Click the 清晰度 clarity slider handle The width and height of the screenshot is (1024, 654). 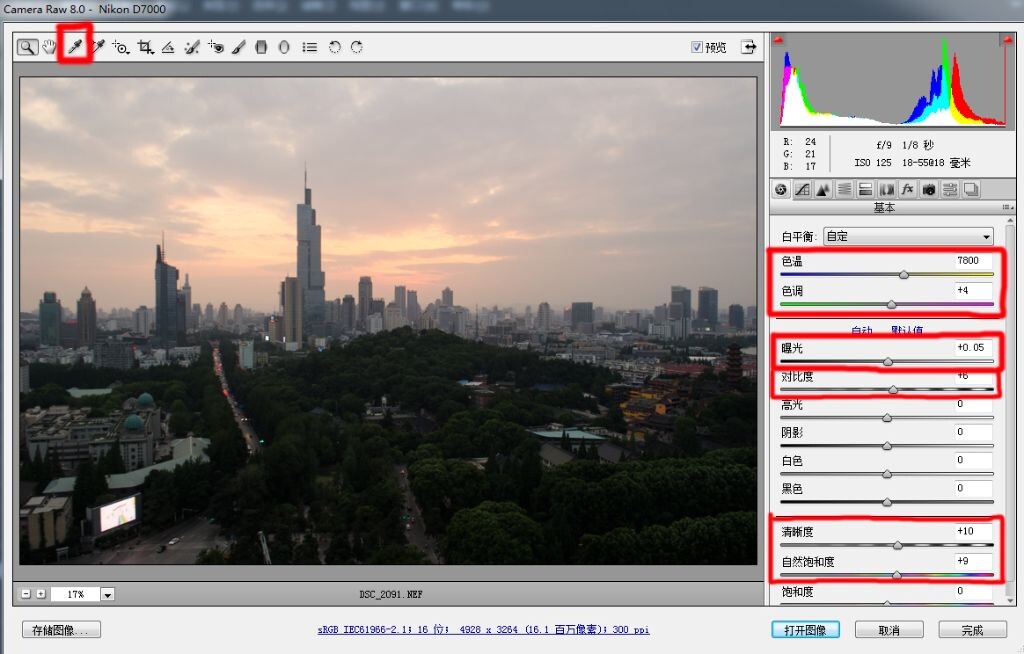(898, 545)
